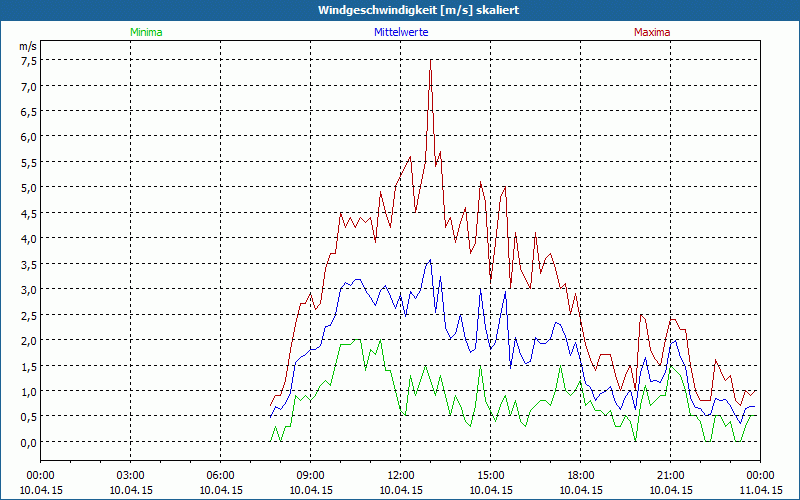Click the 1,0 y-axis value

29,391
